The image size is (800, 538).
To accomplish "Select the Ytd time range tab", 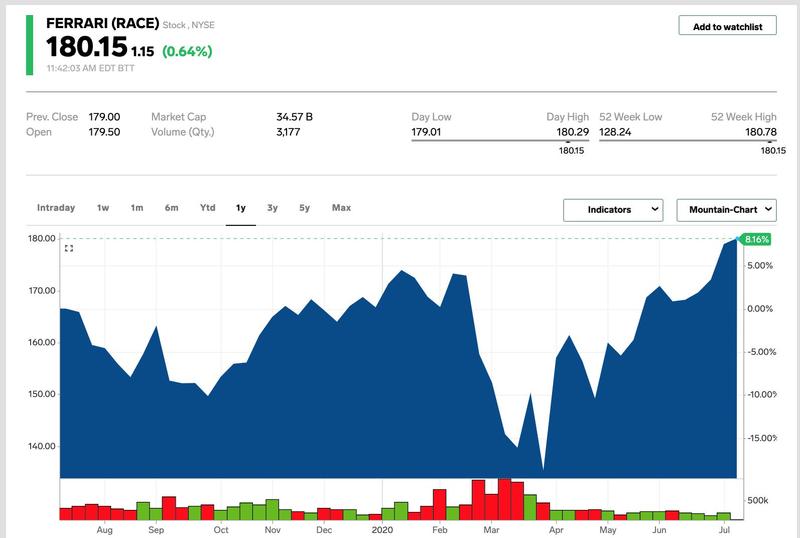I will pos(208,208).
